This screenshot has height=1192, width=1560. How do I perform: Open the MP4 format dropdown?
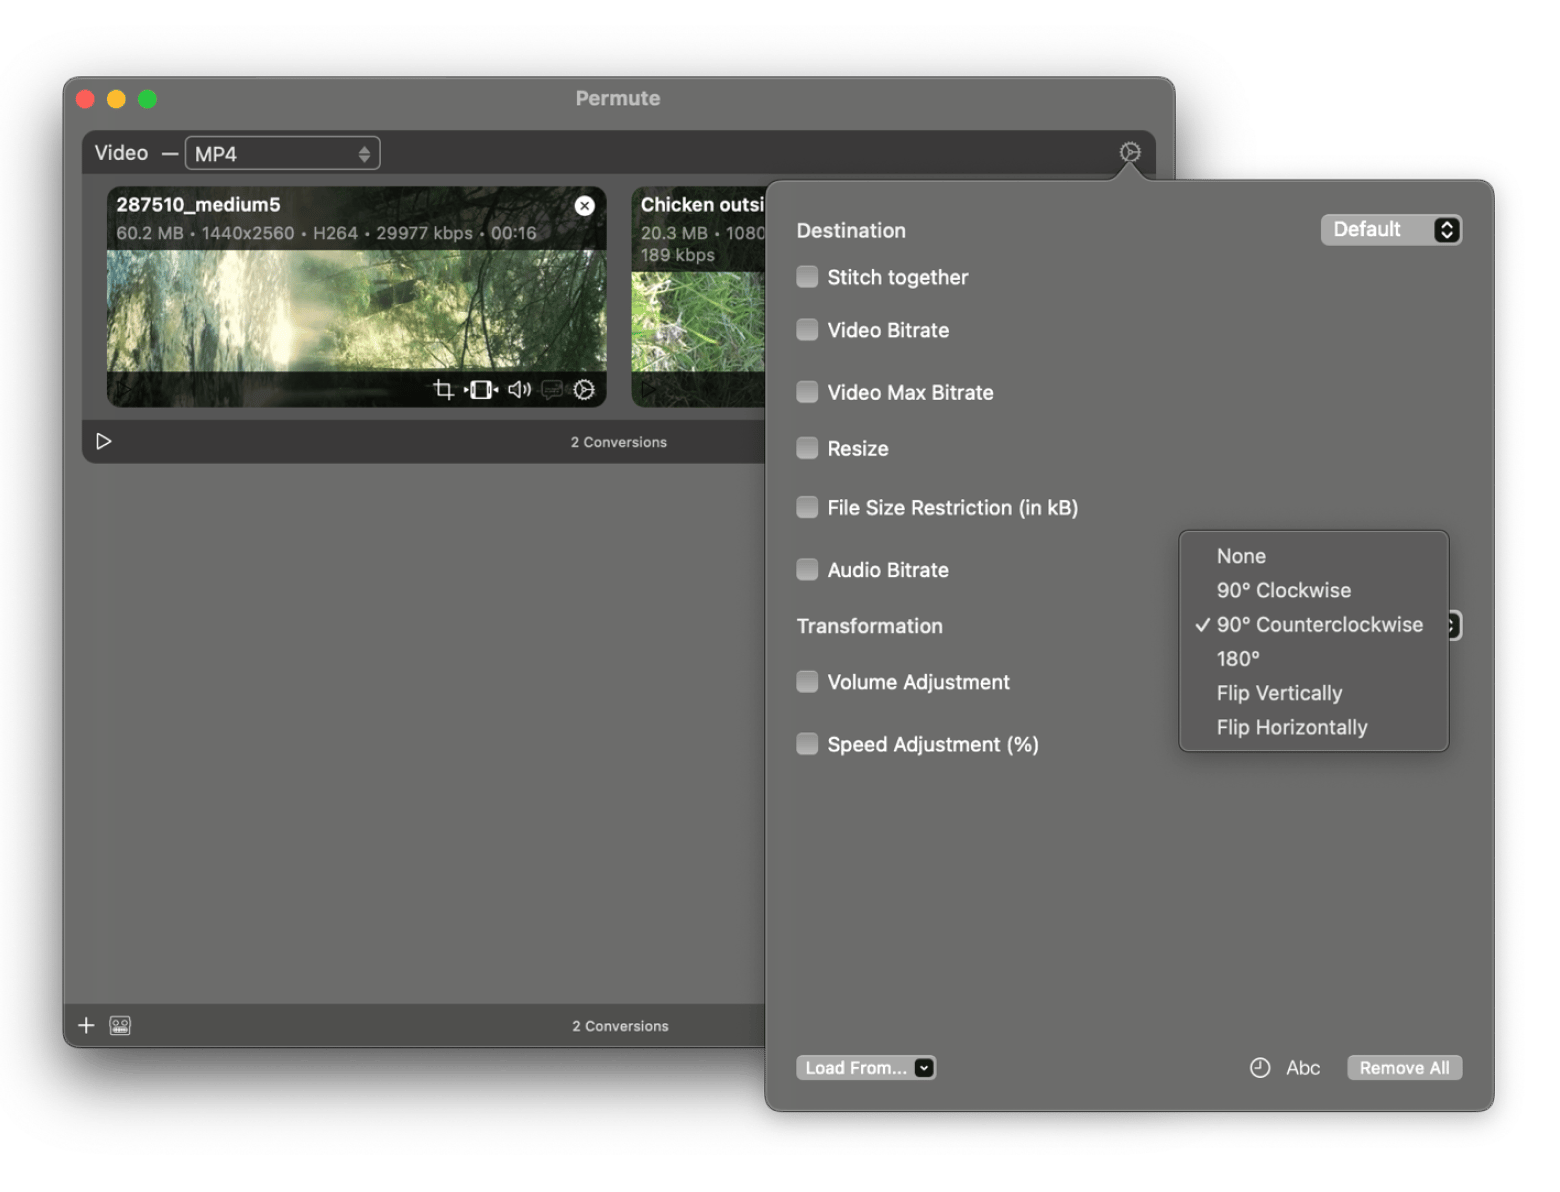282,152
